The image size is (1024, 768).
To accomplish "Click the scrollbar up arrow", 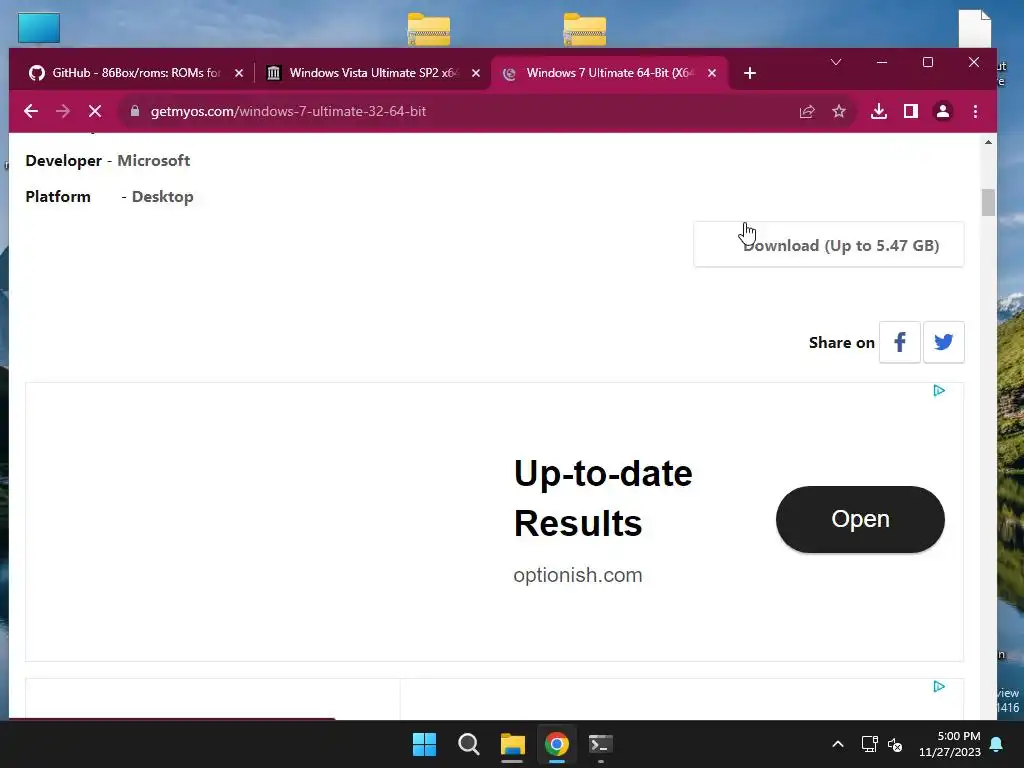I will (988, 142).
